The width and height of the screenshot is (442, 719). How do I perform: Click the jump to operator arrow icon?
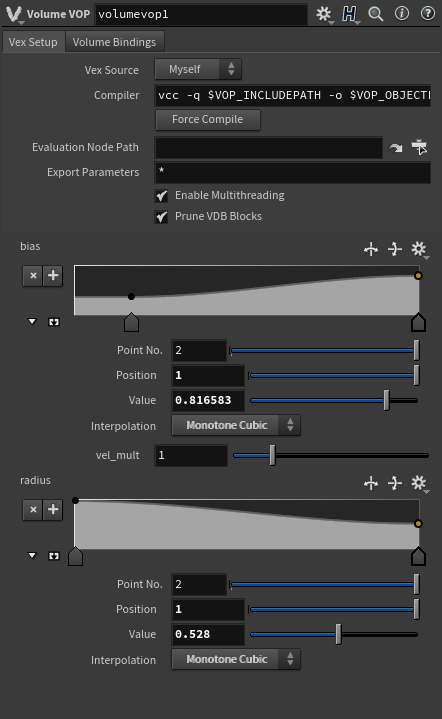(x=395, y=148)
